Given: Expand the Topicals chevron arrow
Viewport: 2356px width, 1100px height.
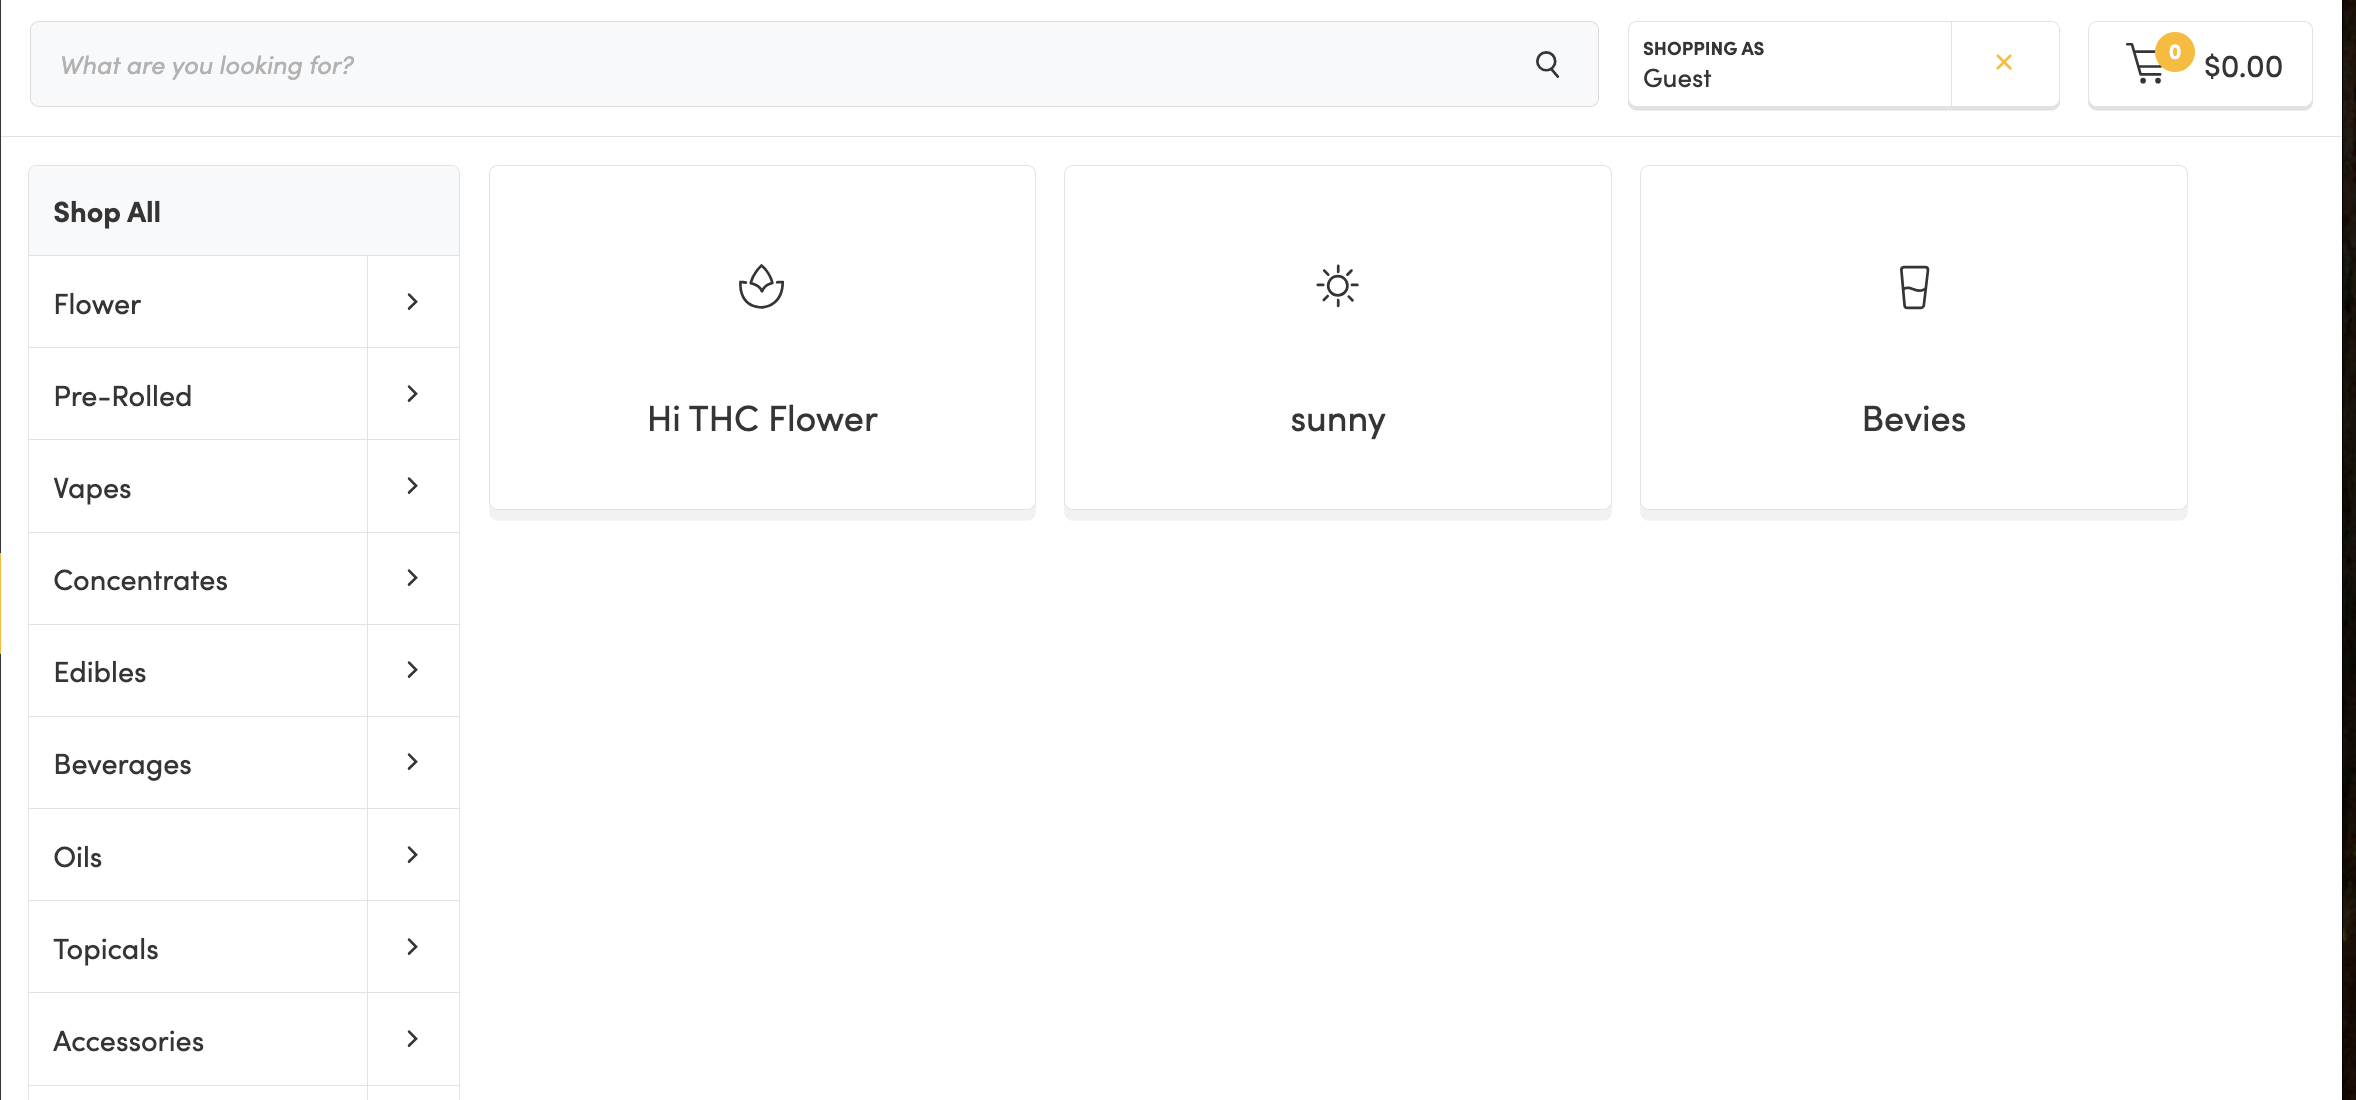Looking at the screenshot, I should [412, 947].
